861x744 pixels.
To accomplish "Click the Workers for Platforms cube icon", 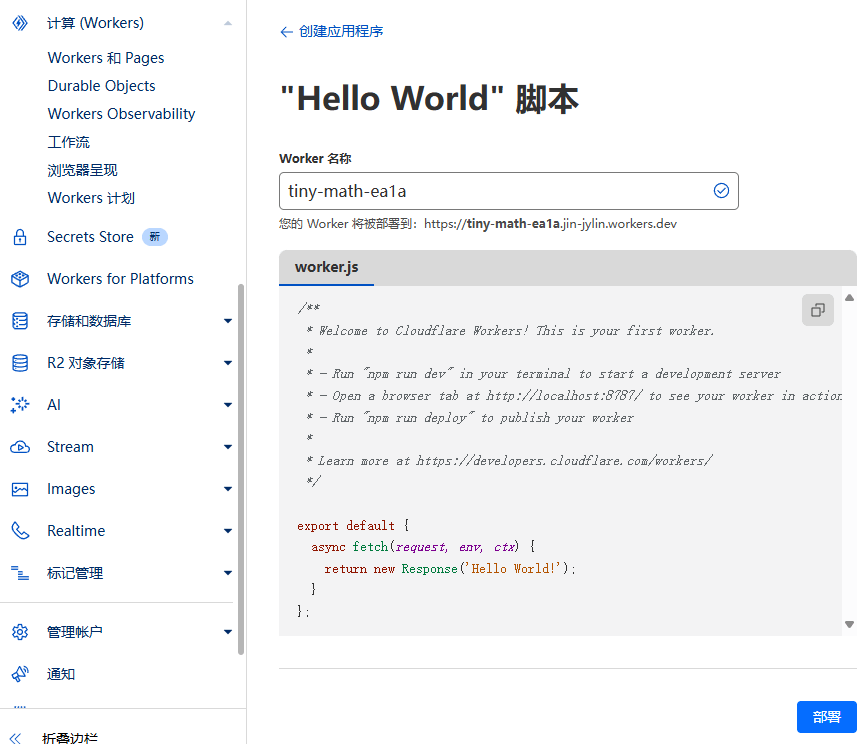I will click(20, 279).
